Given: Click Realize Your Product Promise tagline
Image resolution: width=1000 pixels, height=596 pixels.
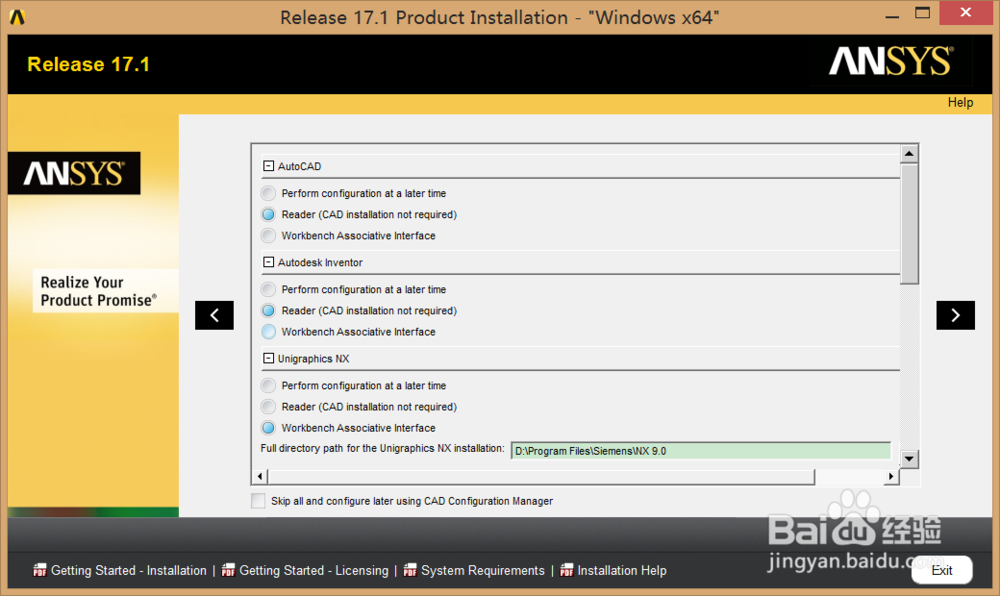Looking at the screenshot, I should (x=99, y=291).
